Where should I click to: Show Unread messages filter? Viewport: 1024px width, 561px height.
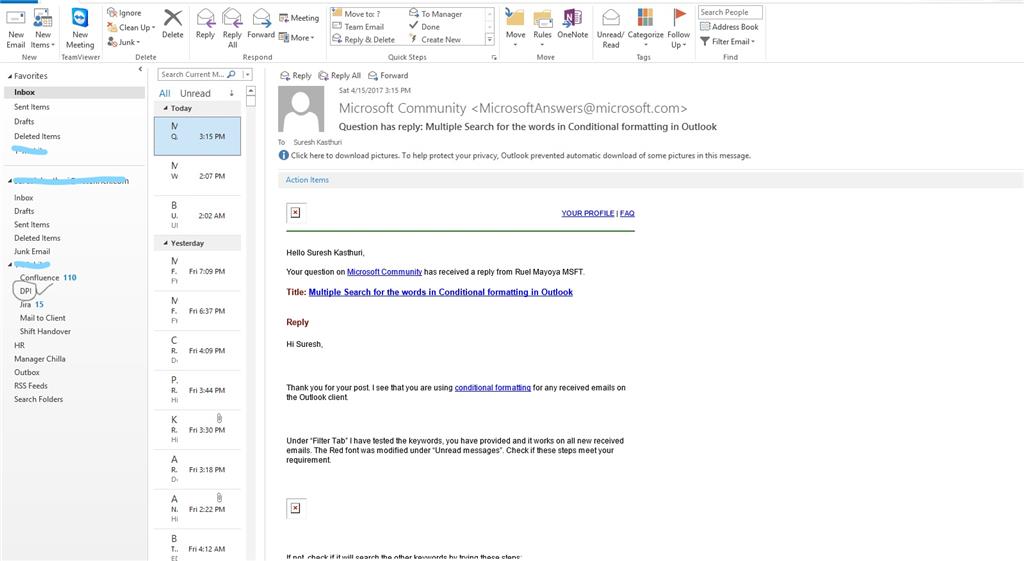click(195, 93)
